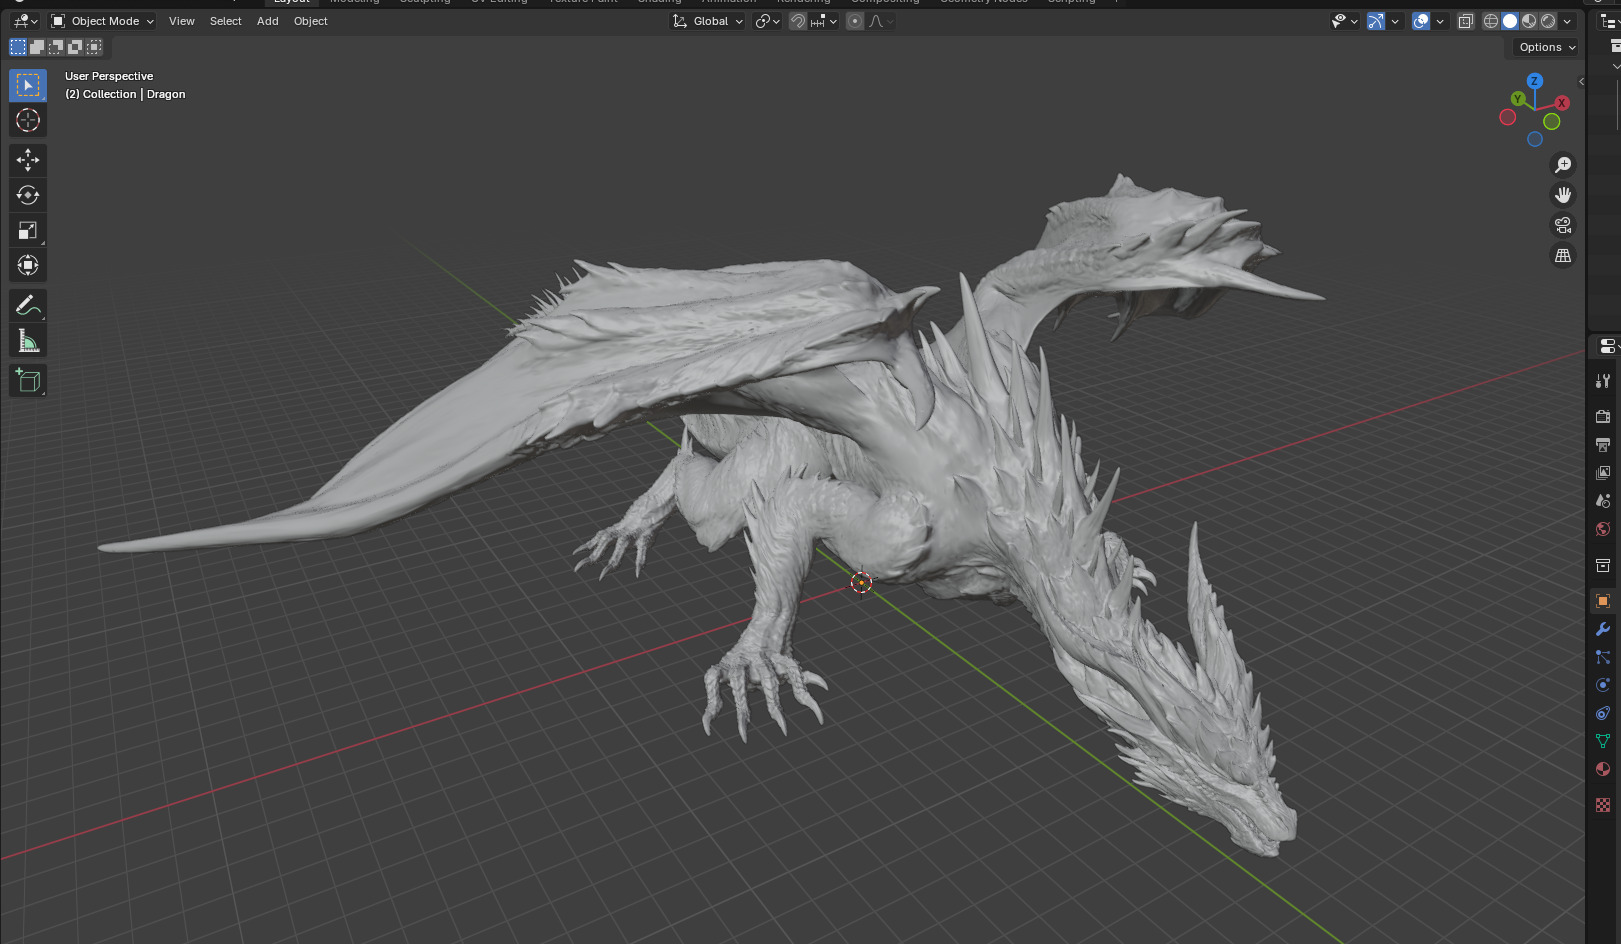This screenshot has height=944, width=1621.
Task: Open the Object properties tab
Action: [x=1603, y=601]
